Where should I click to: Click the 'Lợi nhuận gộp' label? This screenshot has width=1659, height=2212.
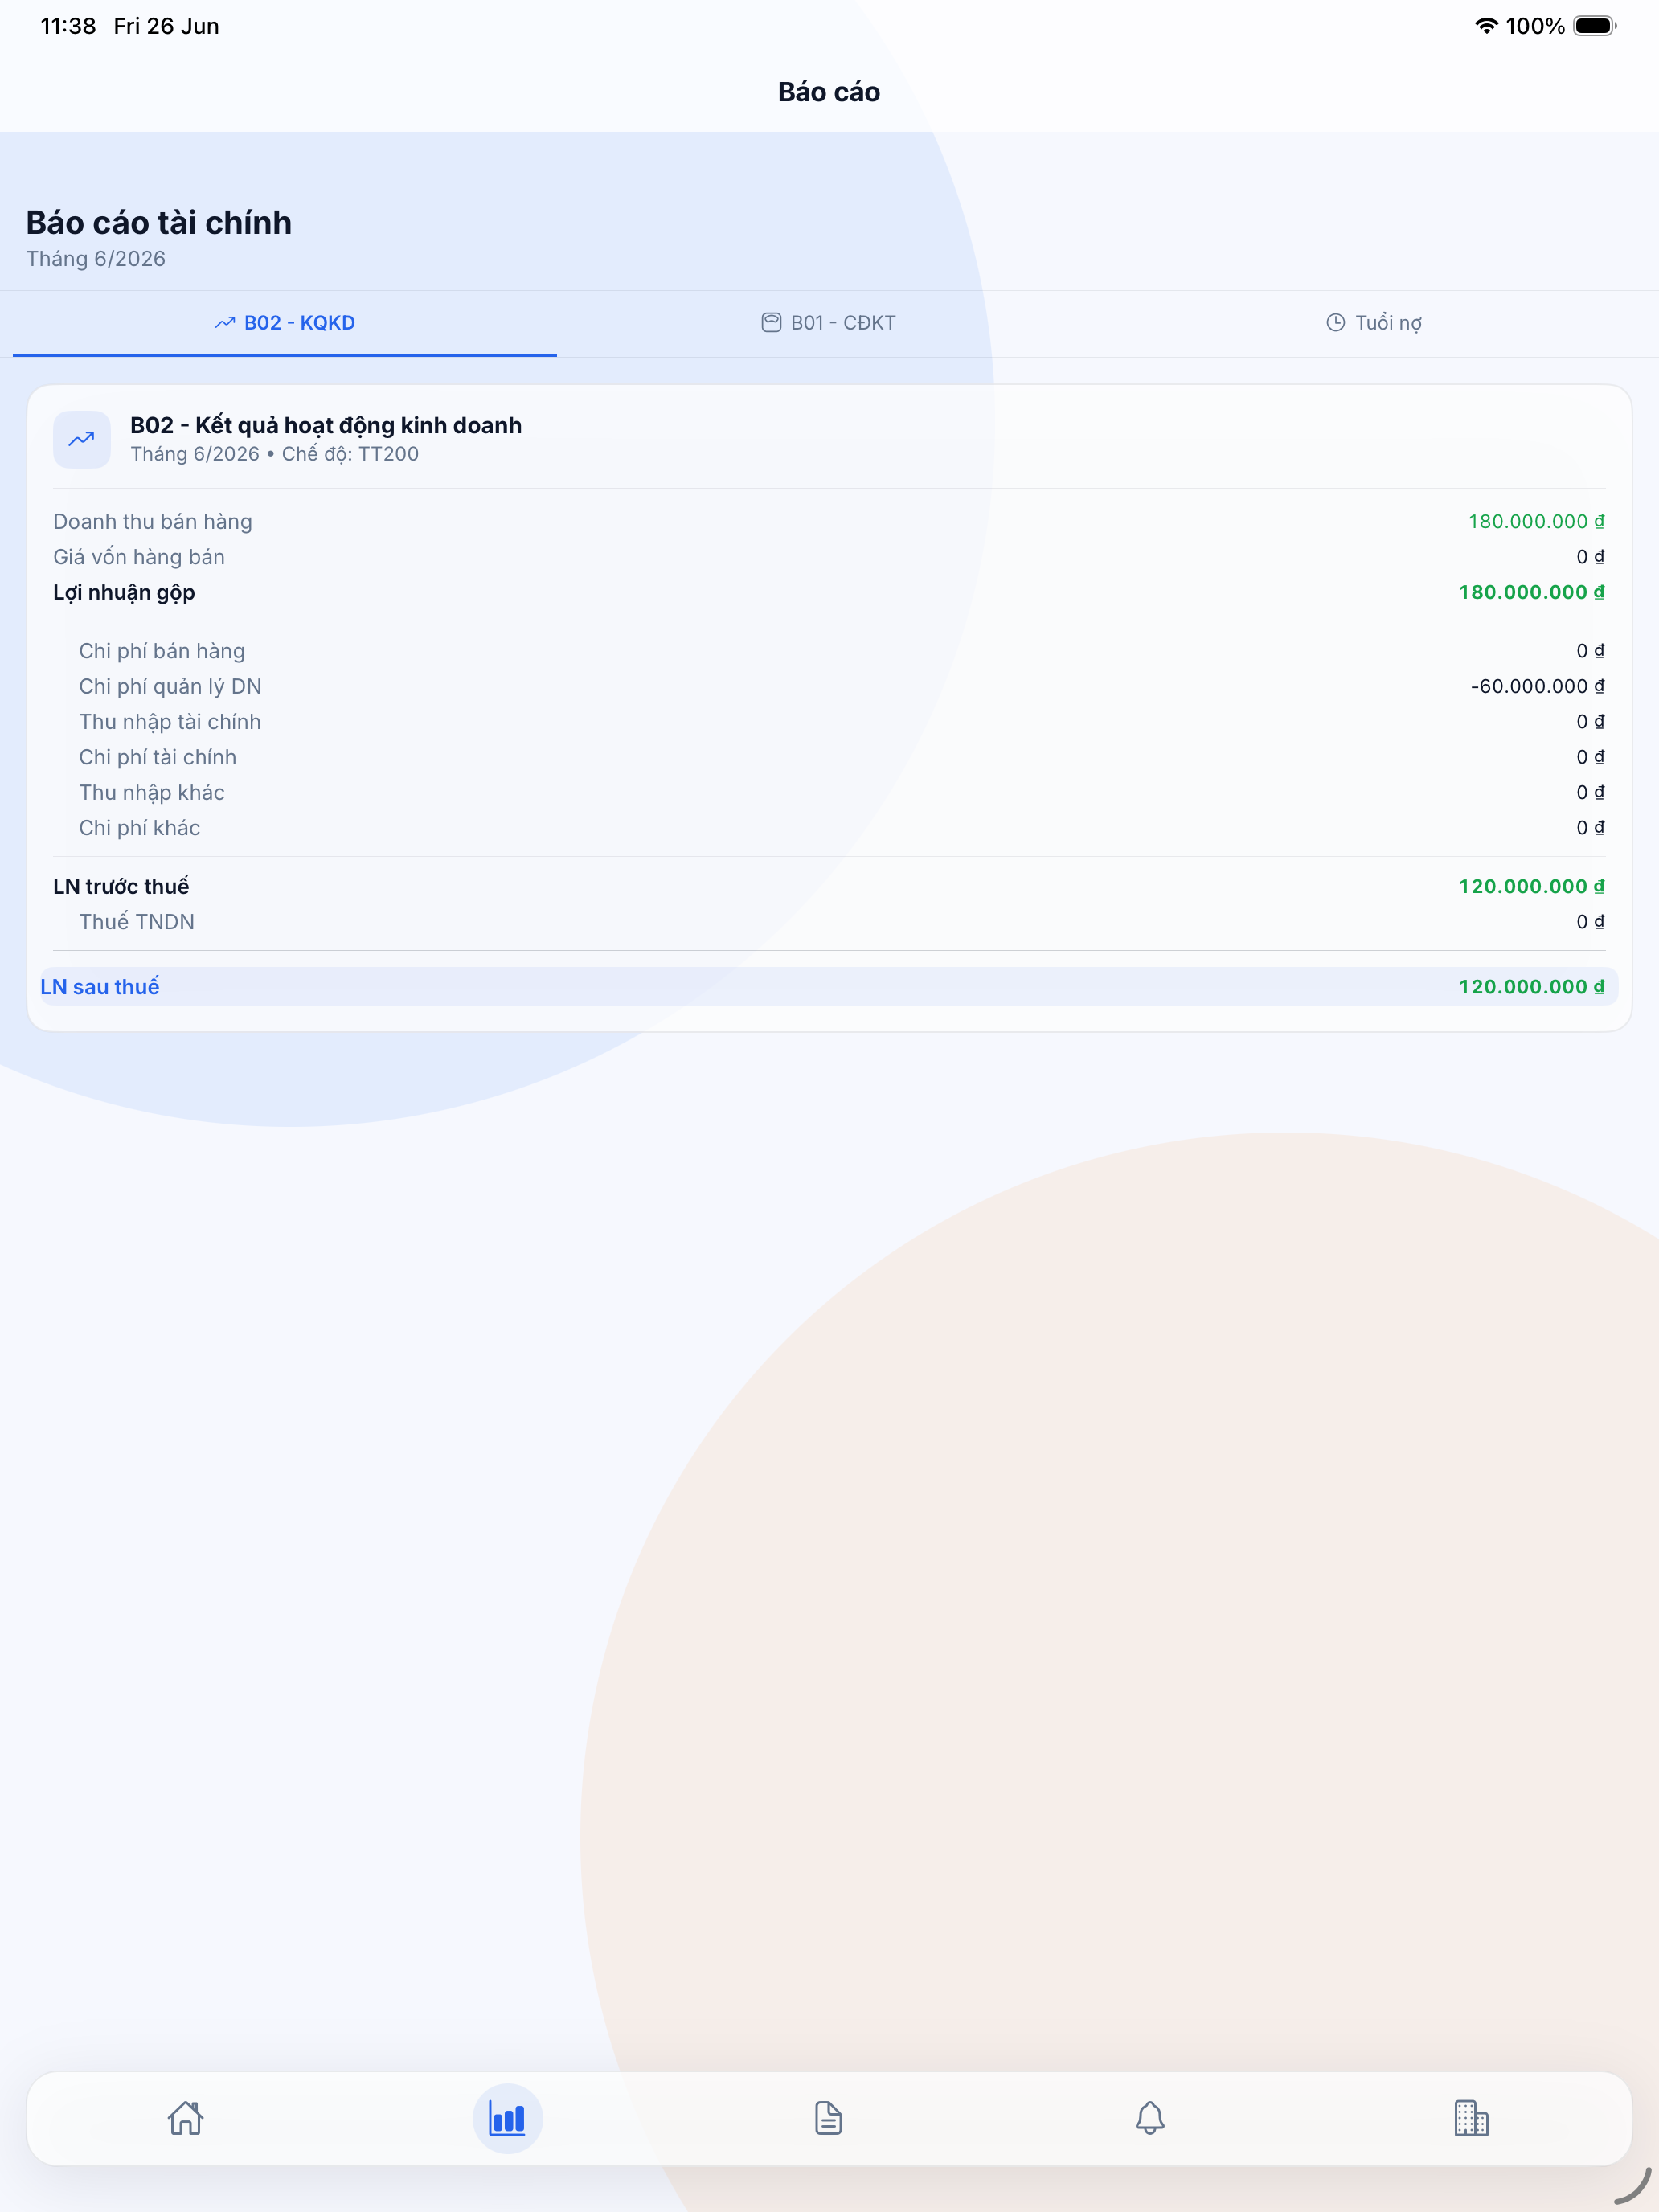point(124,593)
